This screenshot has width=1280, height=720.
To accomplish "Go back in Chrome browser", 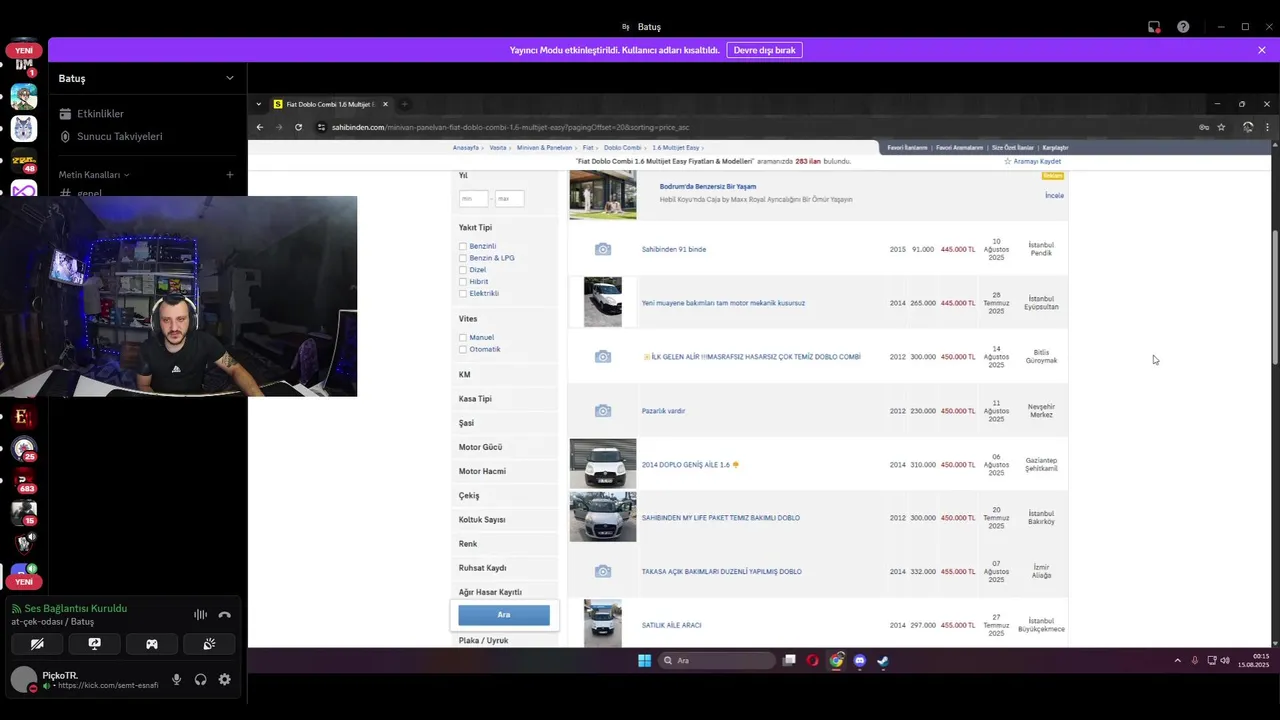I will [x=260, y=127].
